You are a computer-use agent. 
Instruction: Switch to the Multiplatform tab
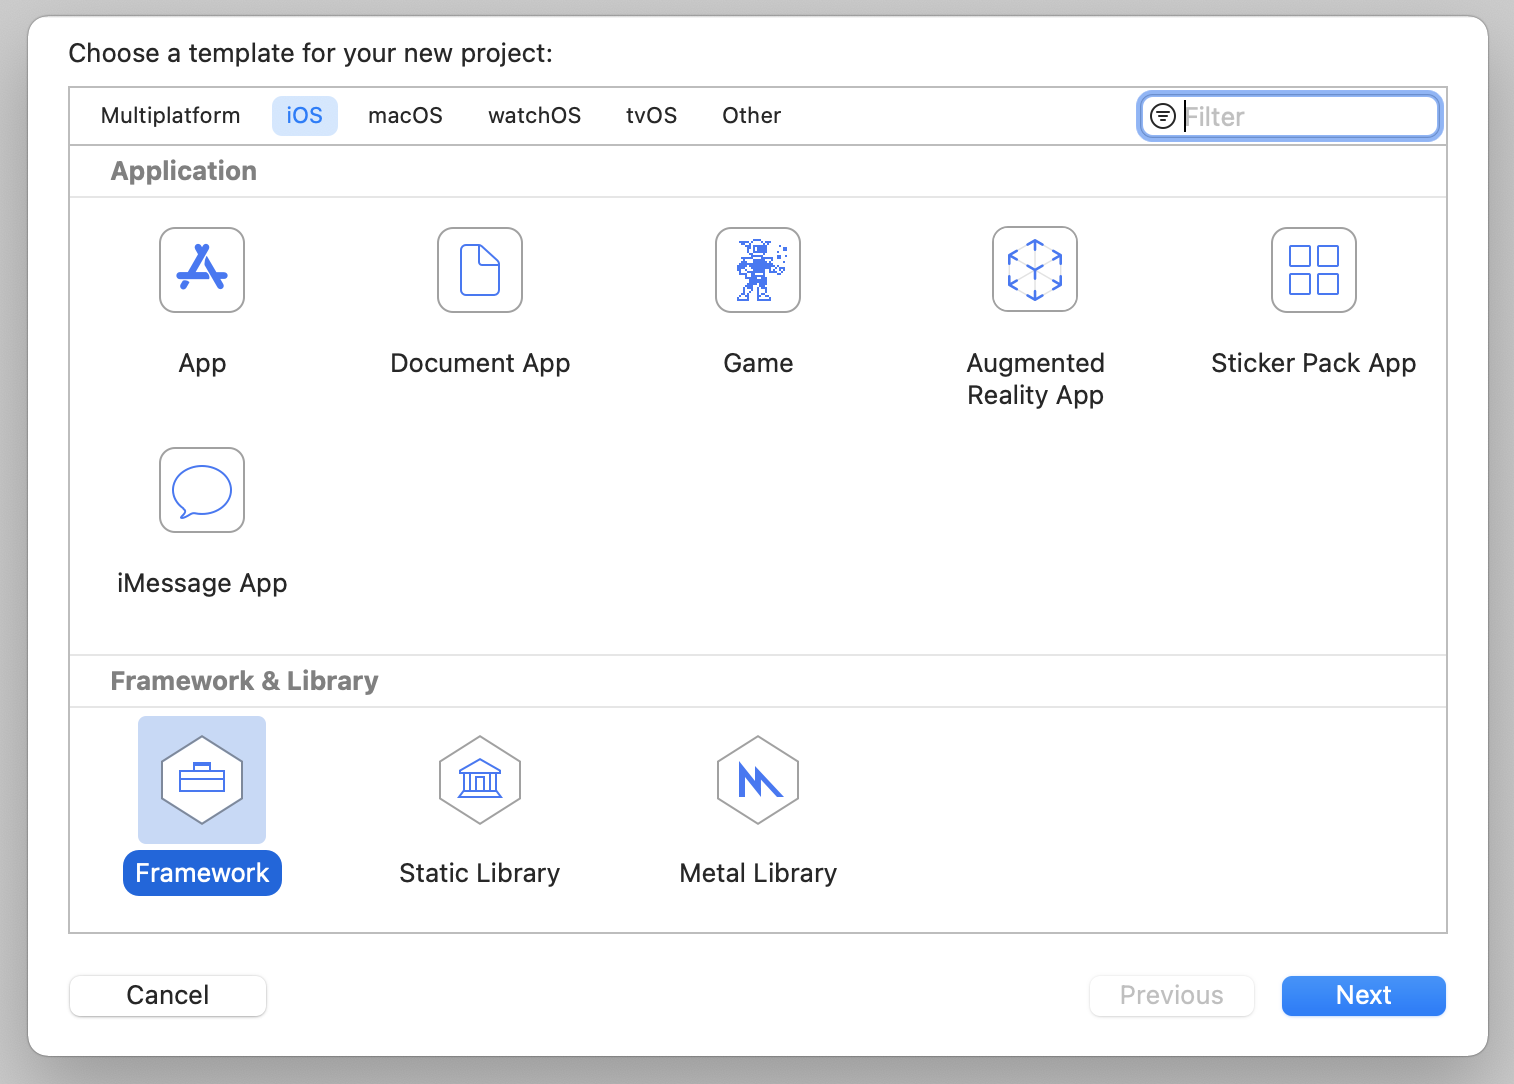point(171,116)
